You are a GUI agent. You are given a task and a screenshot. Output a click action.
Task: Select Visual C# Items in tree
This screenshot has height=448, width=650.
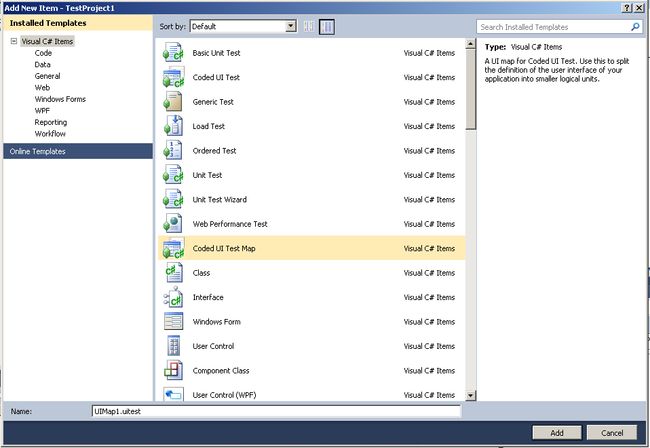pyautogui.click(x=47, y=41)
